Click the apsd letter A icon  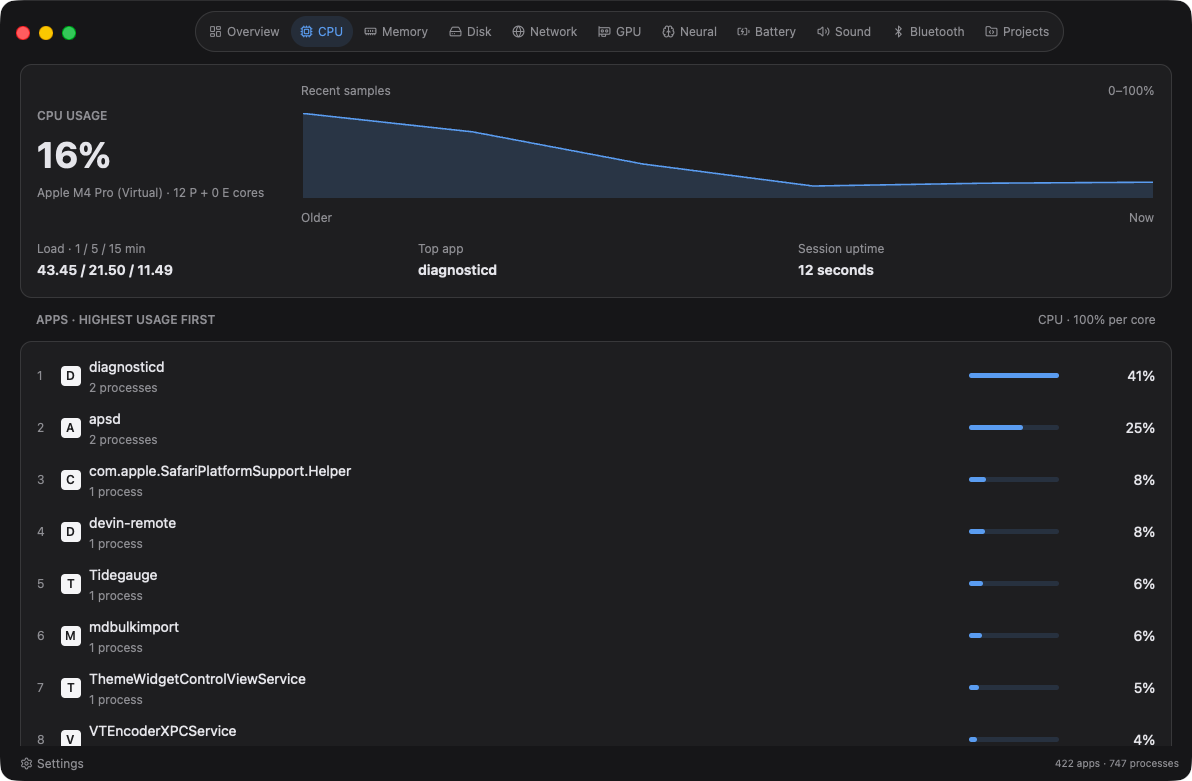[71, 428]
